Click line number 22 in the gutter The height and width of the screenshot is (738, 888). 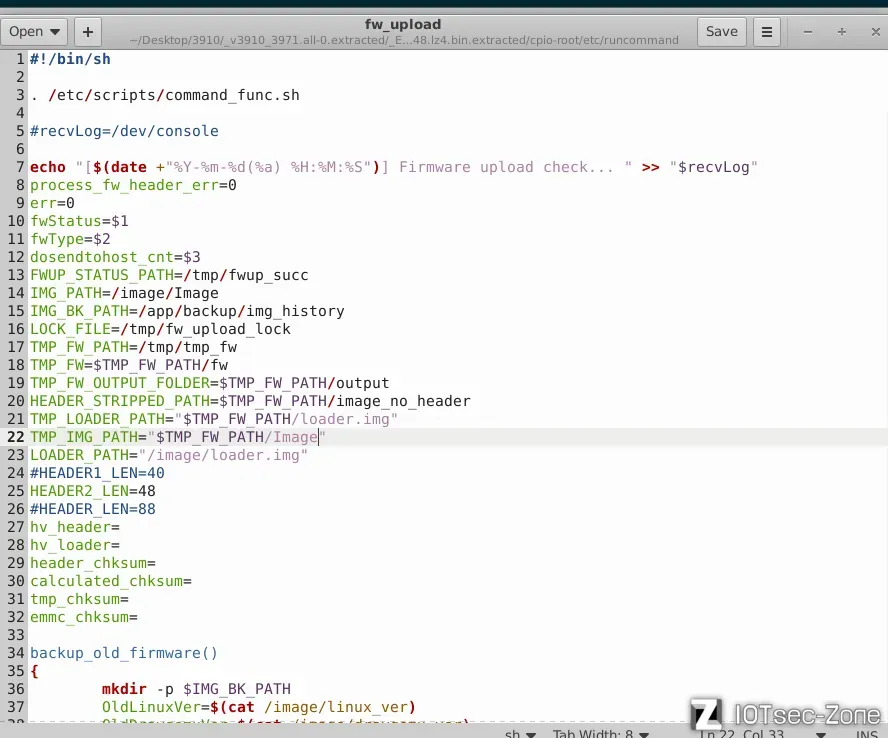16,437
